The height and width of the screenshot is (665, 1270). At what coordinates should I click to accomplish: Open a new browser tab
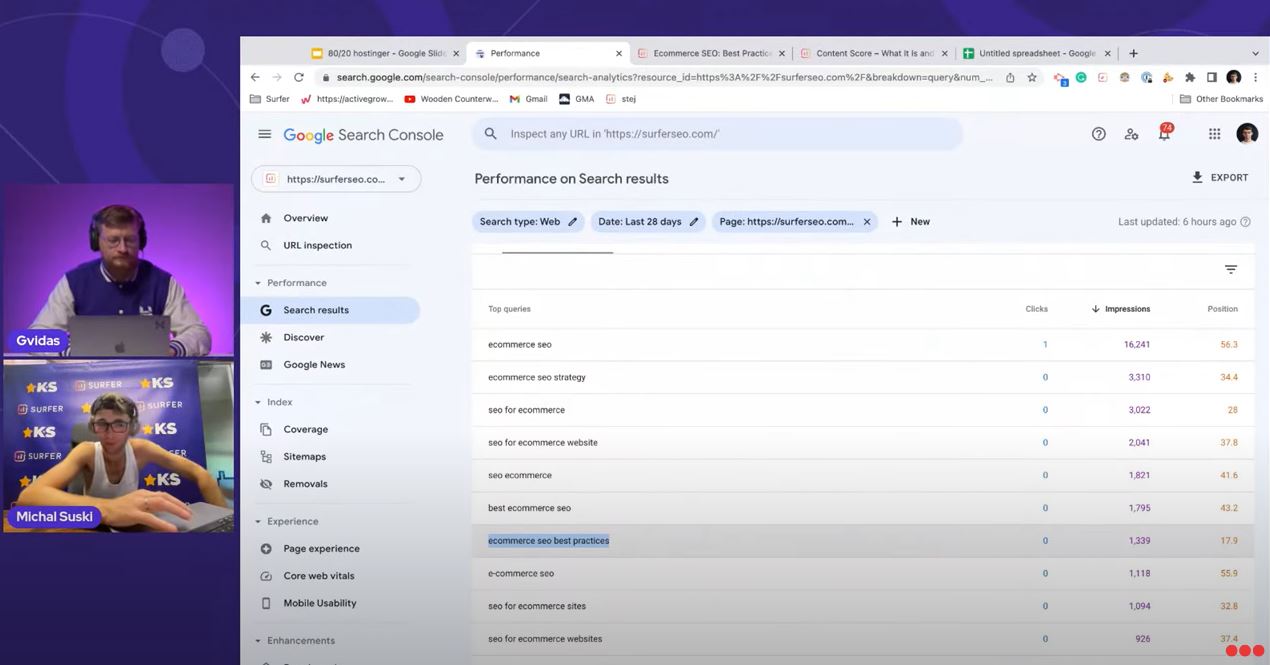(1133, 53)
